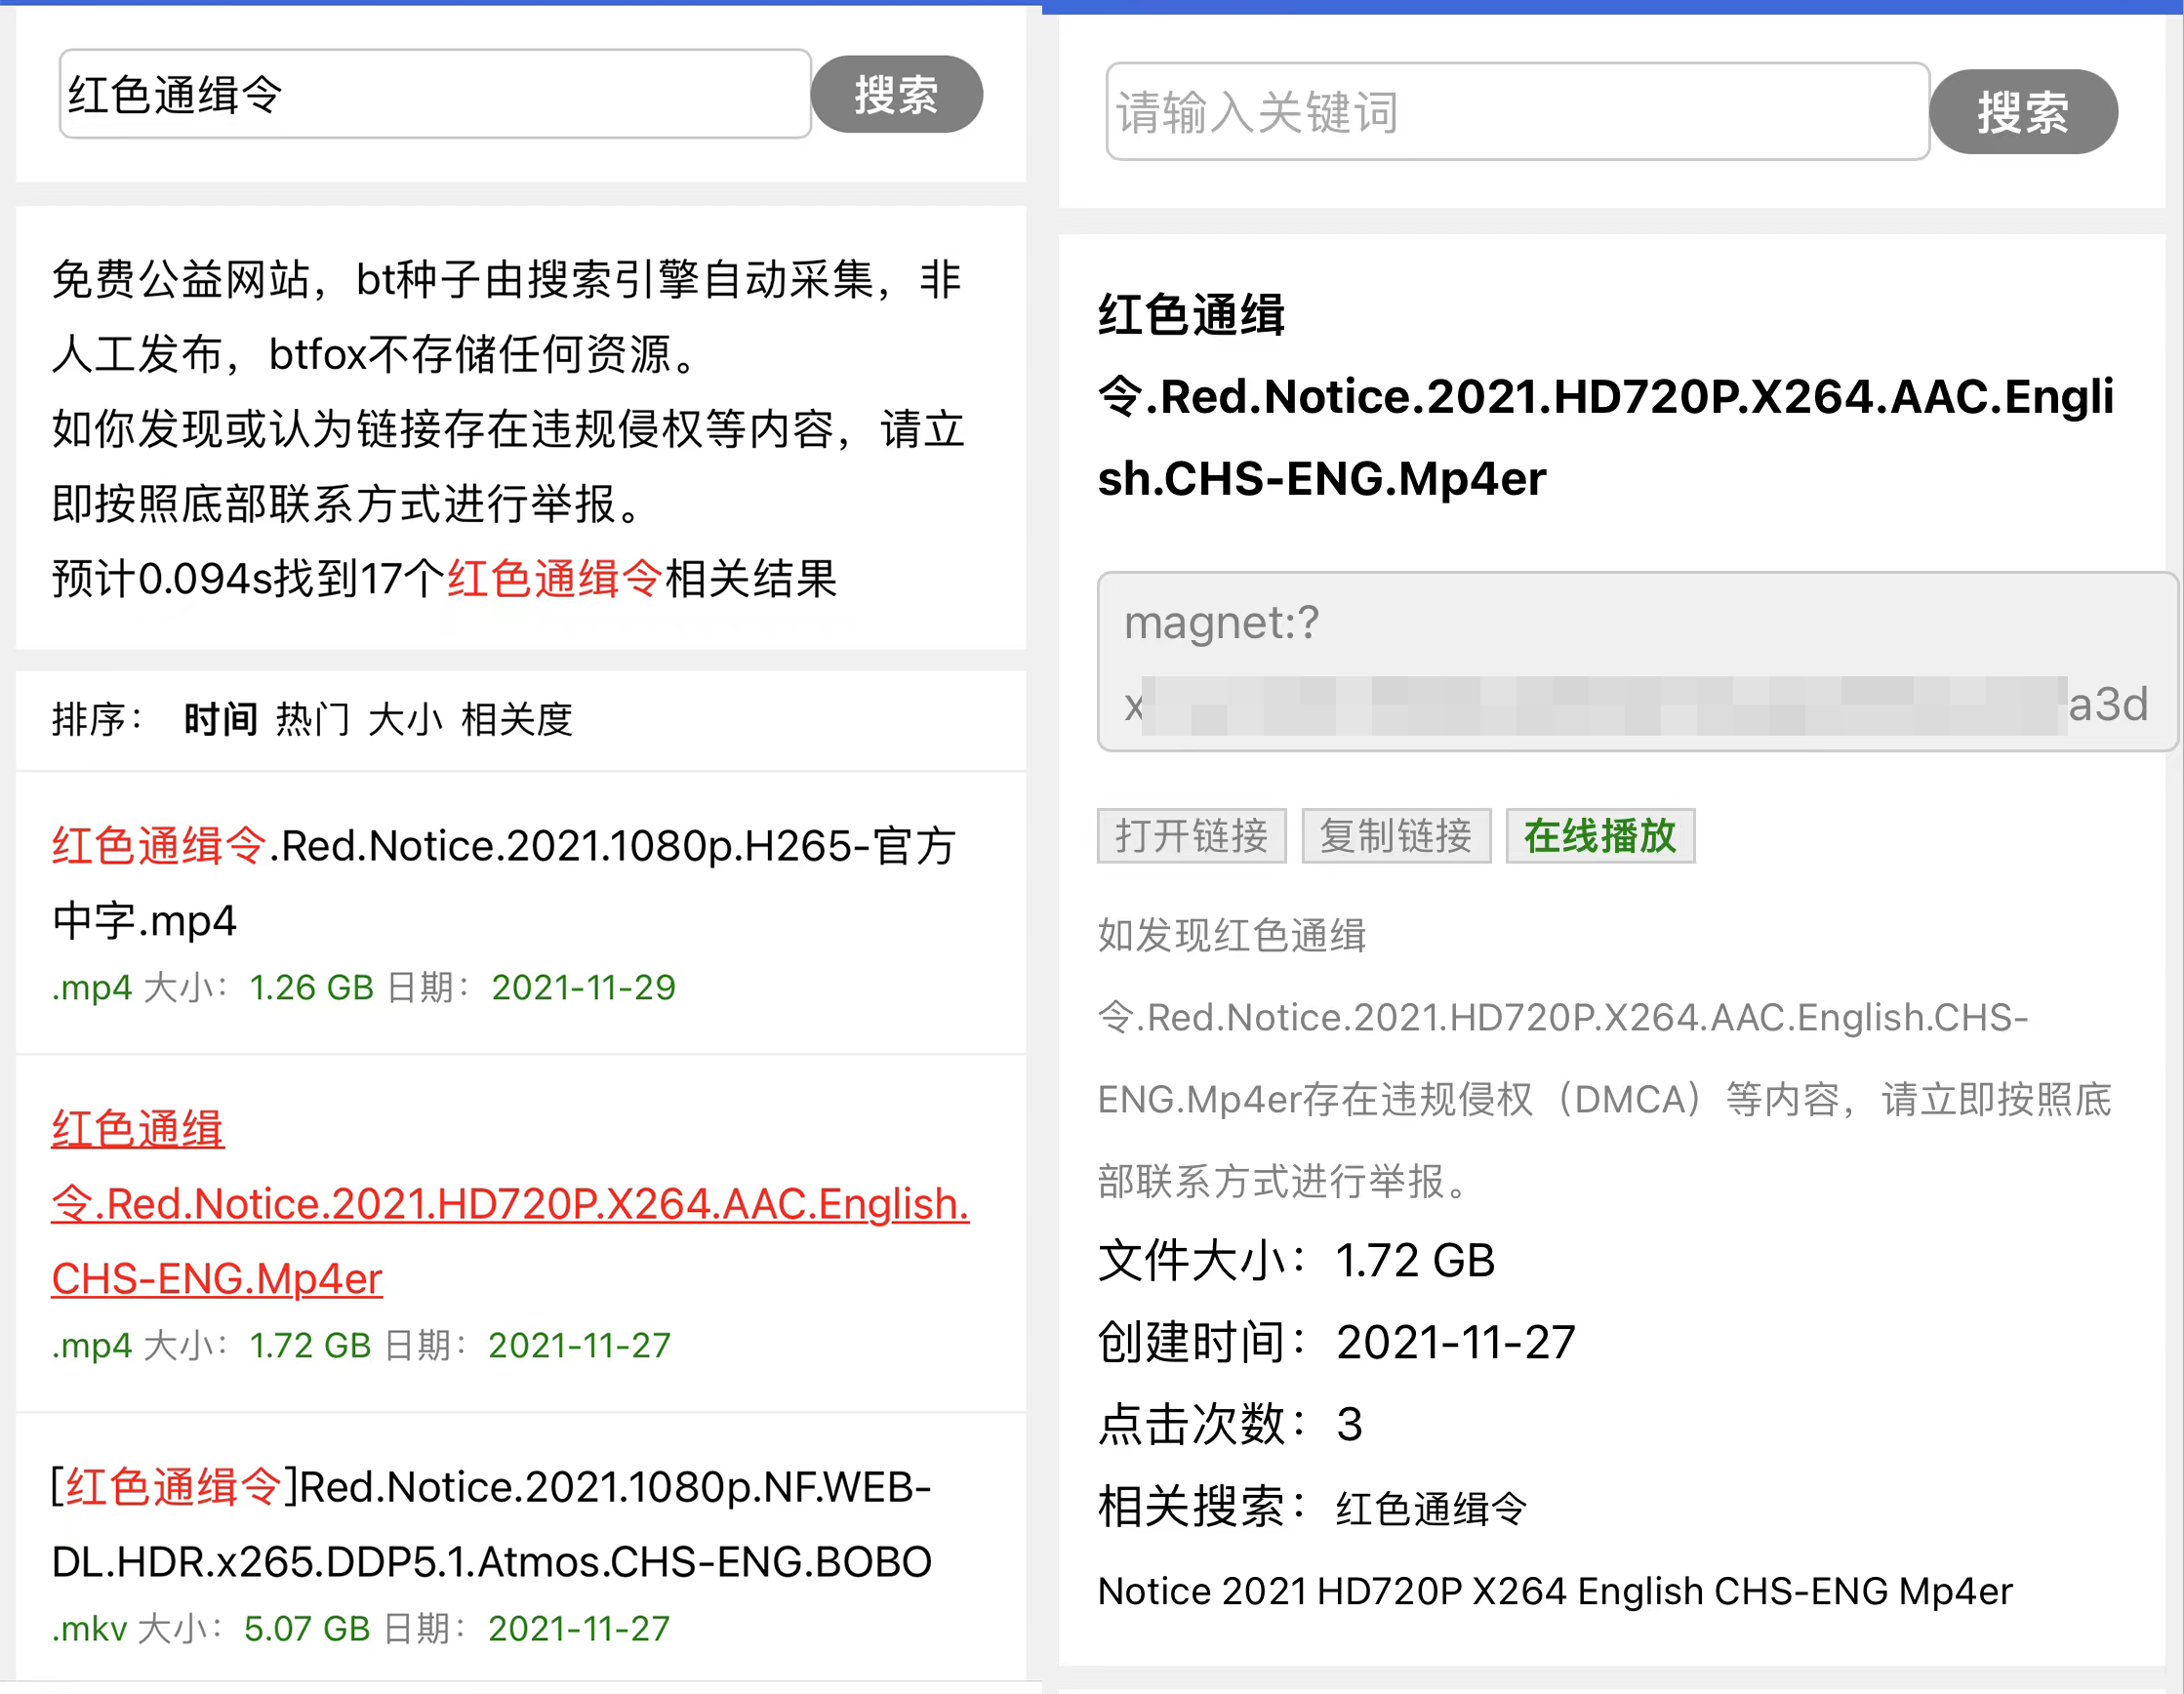Click 创建时间: 2021-11-27 in details
Image resolution: width=2184 pixels, height=1694 pixels.
[1336, 1343]
